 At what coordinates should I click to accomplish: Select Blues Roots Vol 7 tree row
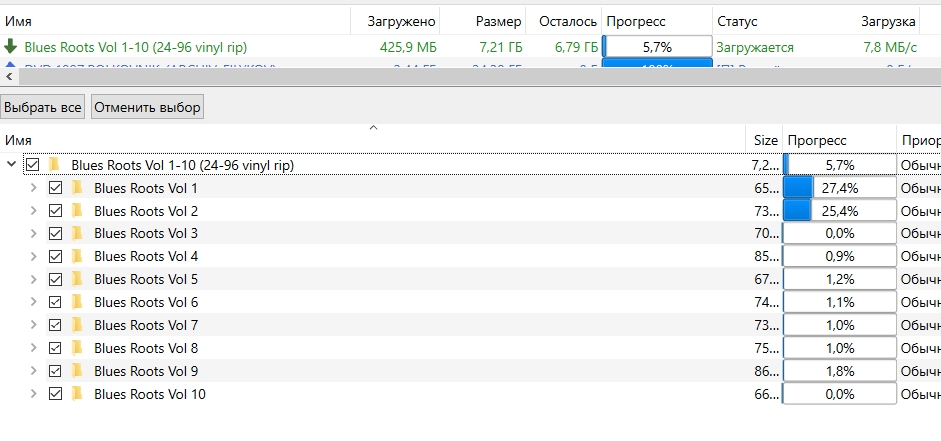click(x=146, y=325)
